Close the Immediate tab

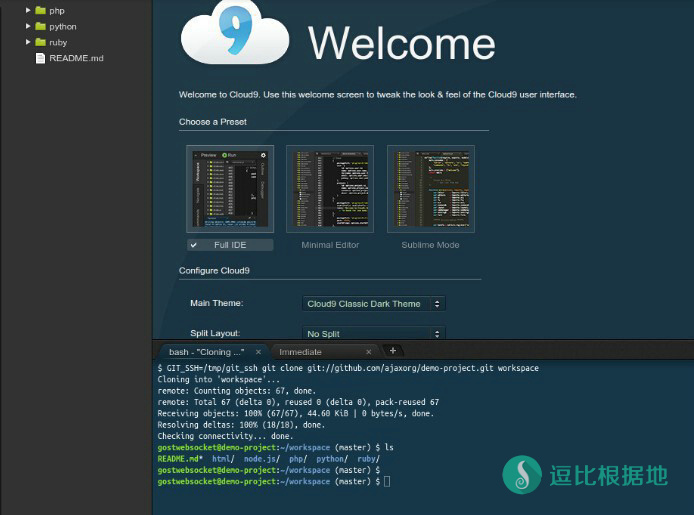[368, 352]
